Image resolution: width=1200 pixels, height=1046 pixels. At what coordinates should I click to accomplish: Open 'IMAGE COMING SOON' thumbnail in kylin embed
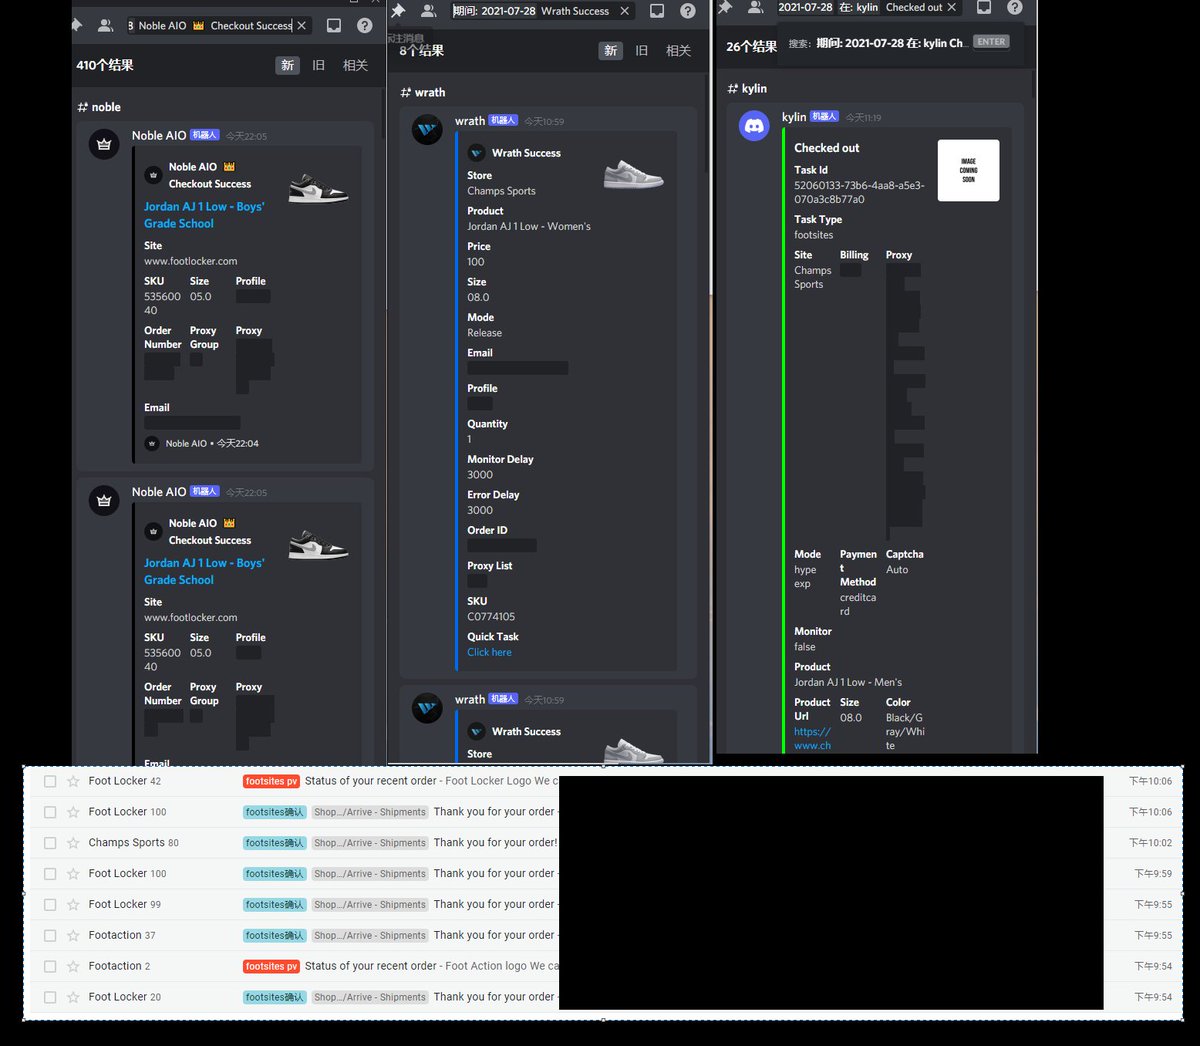pyautogui.click(x=968, y=170)
